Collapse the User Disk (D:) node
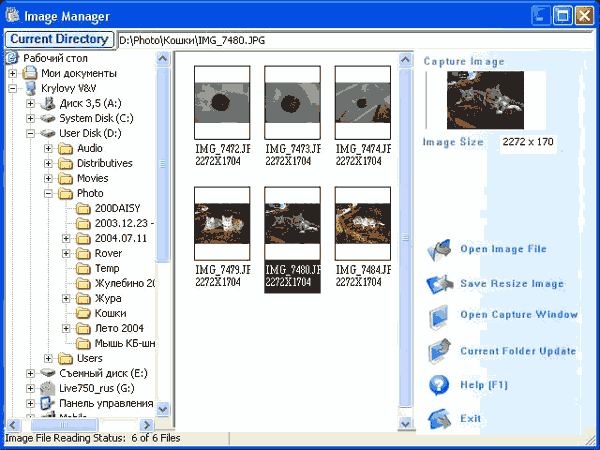This screenshot has height=450, width=600. (30, 134)
